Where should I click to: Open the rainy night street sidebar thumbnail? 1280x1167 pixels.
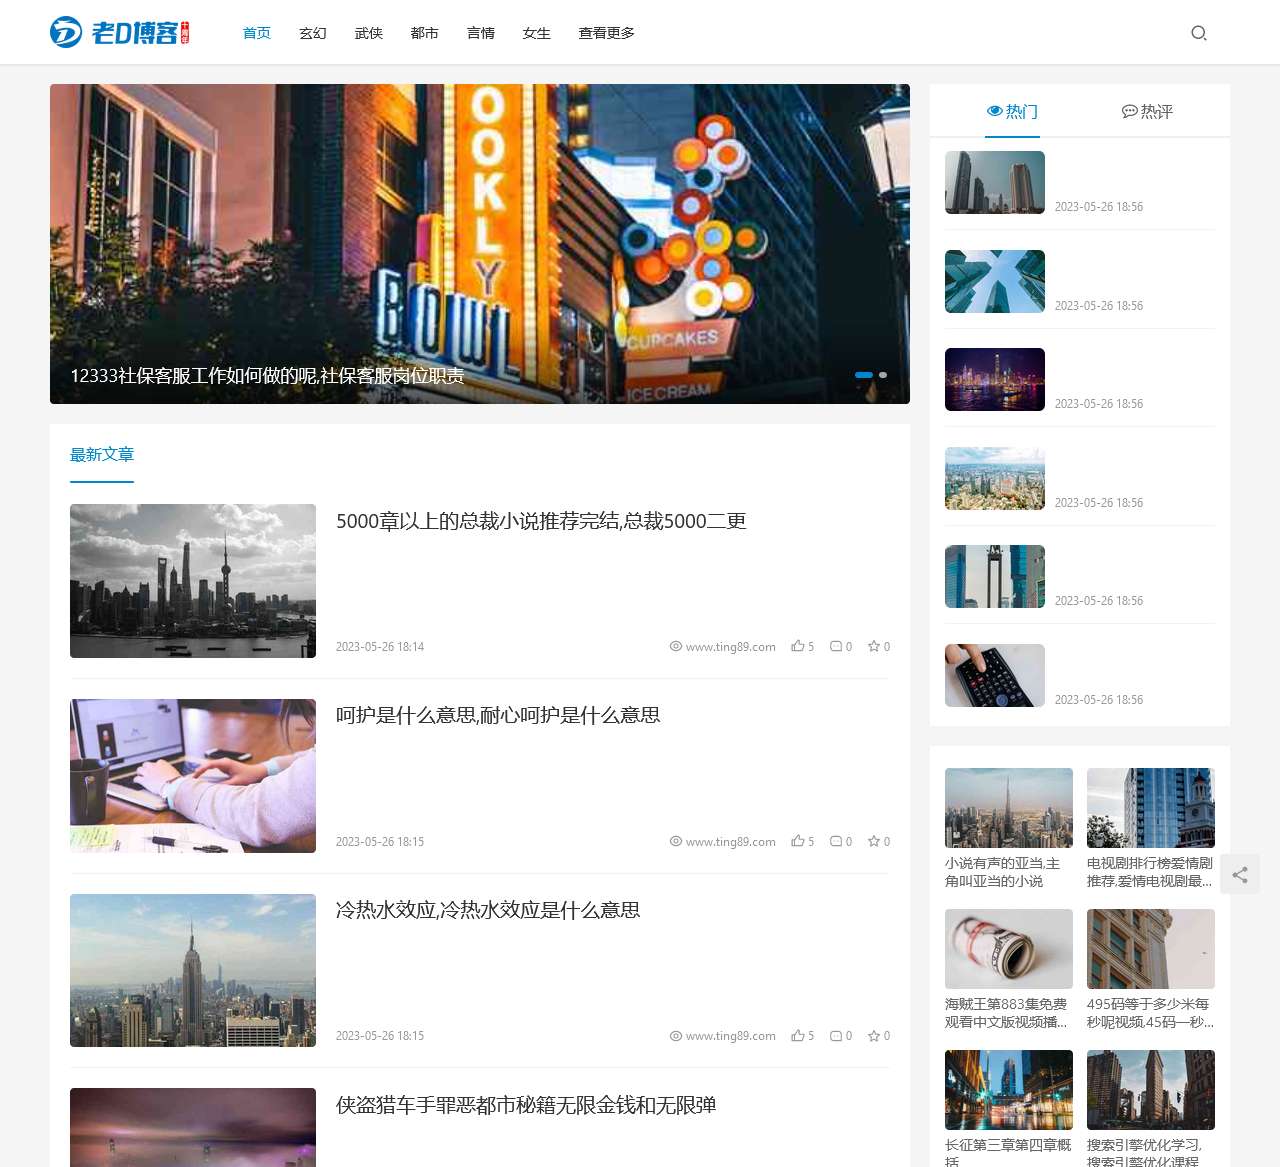coord(1009,1090)
